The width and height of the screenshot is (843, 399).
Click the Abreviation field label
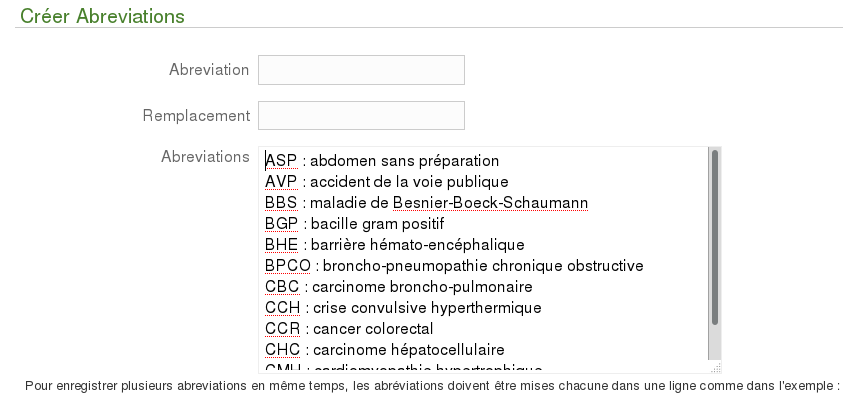point(209,70)
